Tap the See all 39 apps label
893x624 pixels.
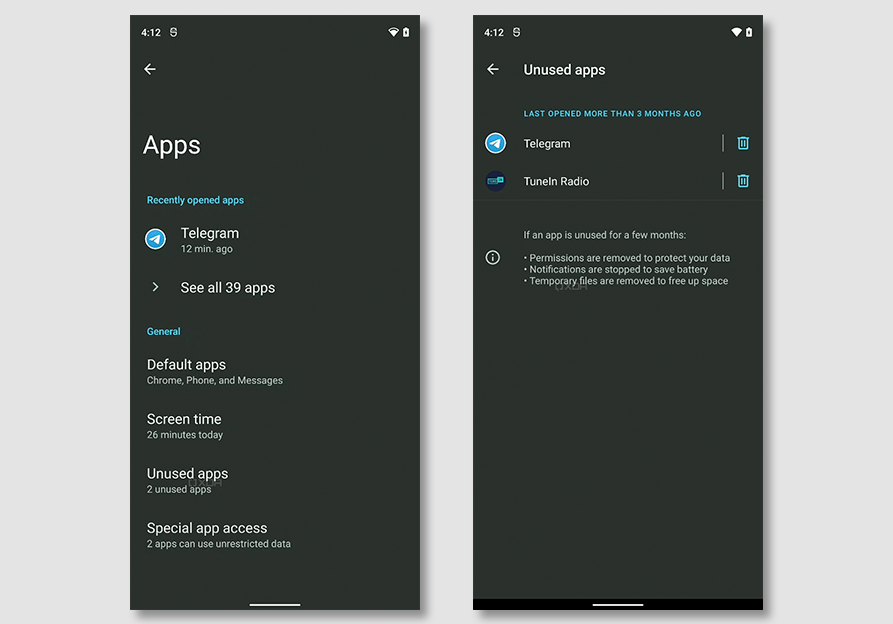click(228, 287)
